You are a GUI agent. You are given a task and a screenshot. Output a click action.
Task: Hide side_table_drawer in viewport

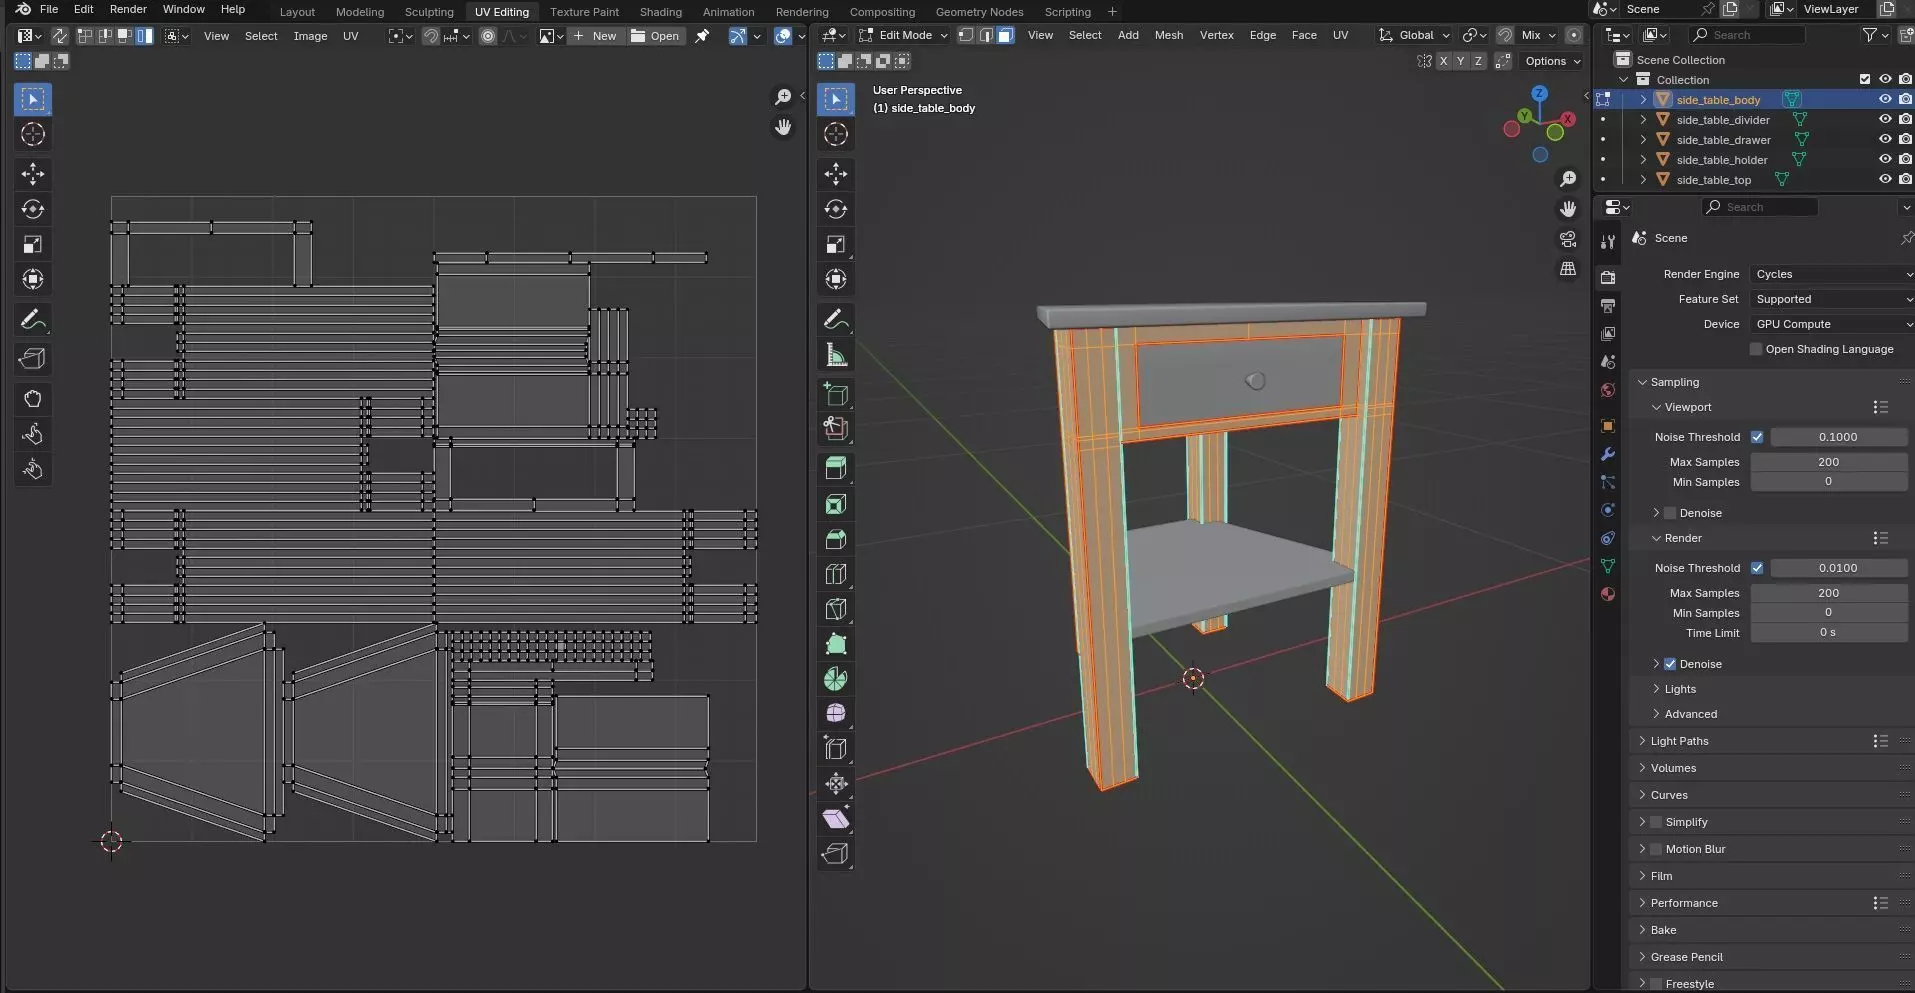(1885, 139)
